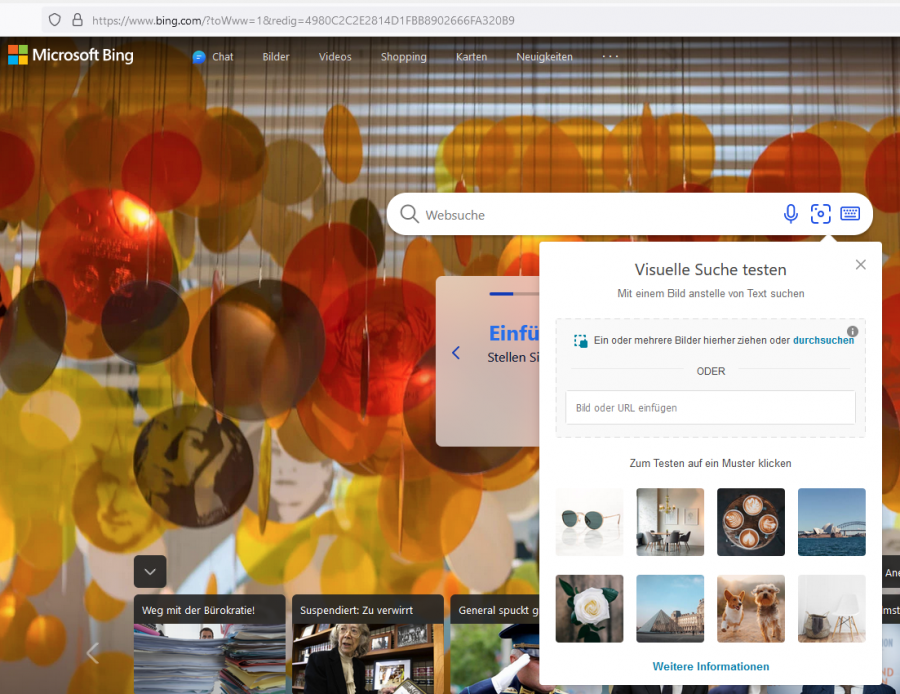900x694 pixels.
Task: Open the Chat tab
Action: click(213, 57)
